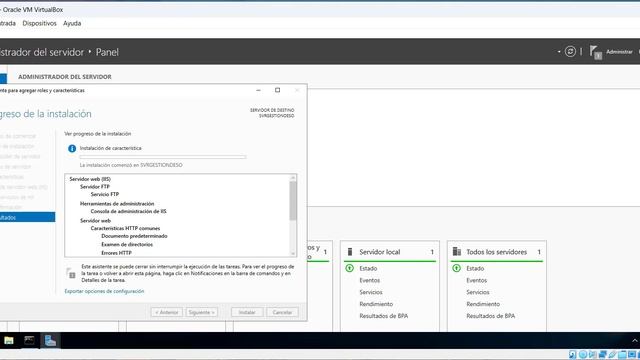Viewport: 640px width, 360px height.
Task: Open Resultados de BPA under Todos los servidores
Action: (x=491, y=316)
